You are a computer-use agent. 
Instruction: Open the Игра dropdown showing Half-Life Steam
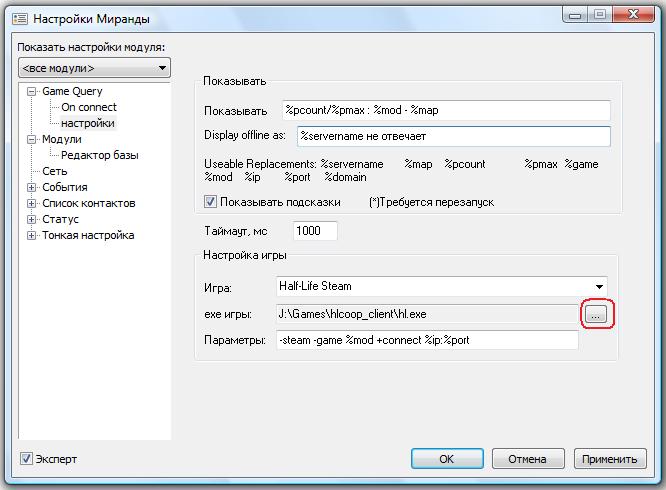pyautogui.click(x=442, y=286)
